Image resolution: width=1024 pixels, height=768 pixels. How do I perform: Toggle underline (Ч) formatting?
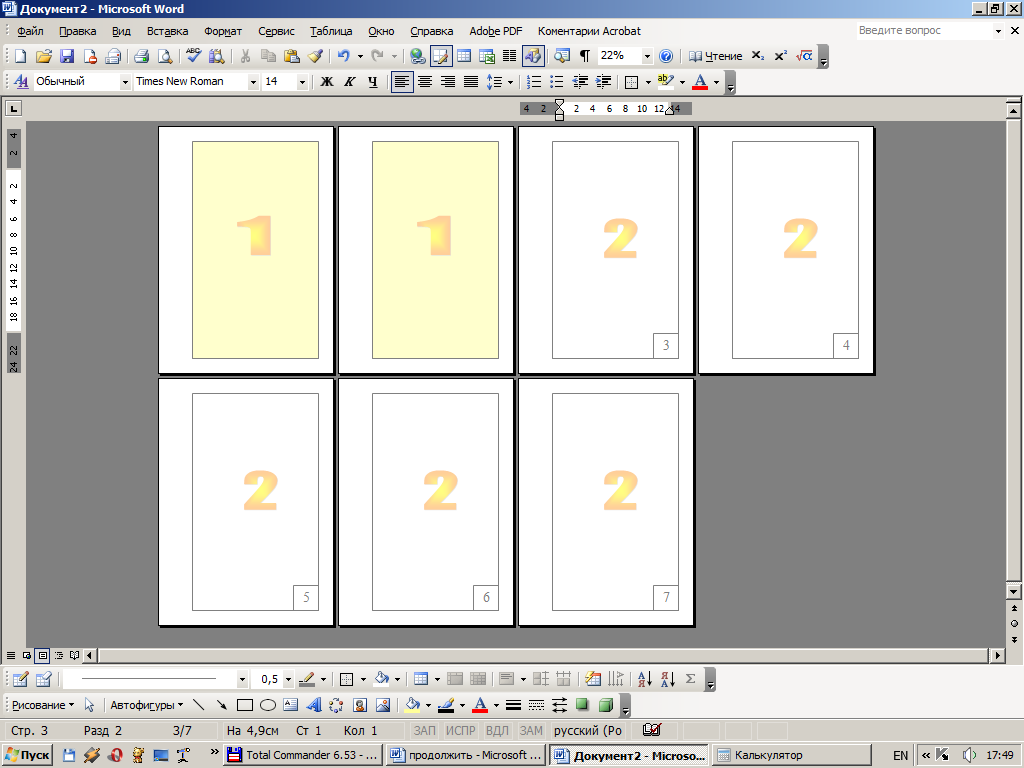point(373,82)
